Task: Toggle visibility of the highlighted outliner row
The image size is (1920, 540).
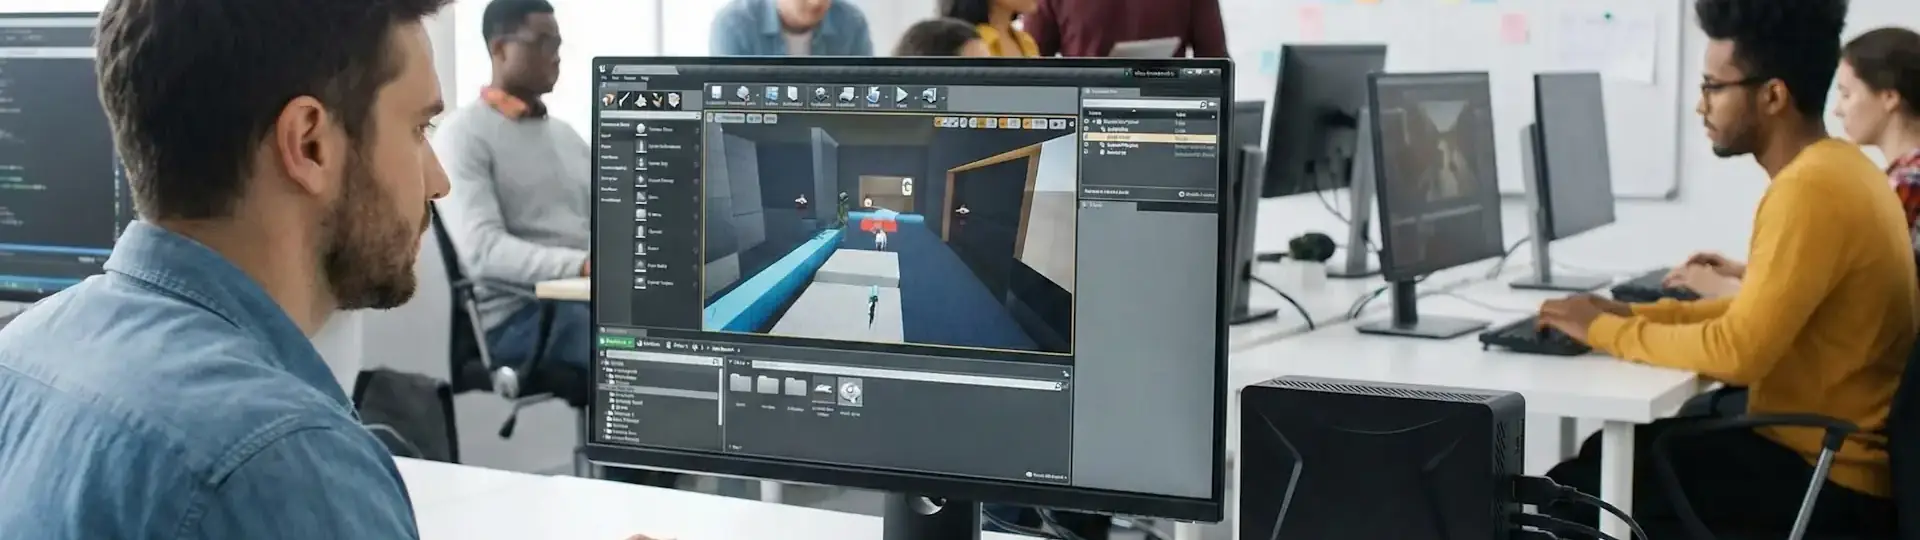Action: click(x=1087, y=137)
